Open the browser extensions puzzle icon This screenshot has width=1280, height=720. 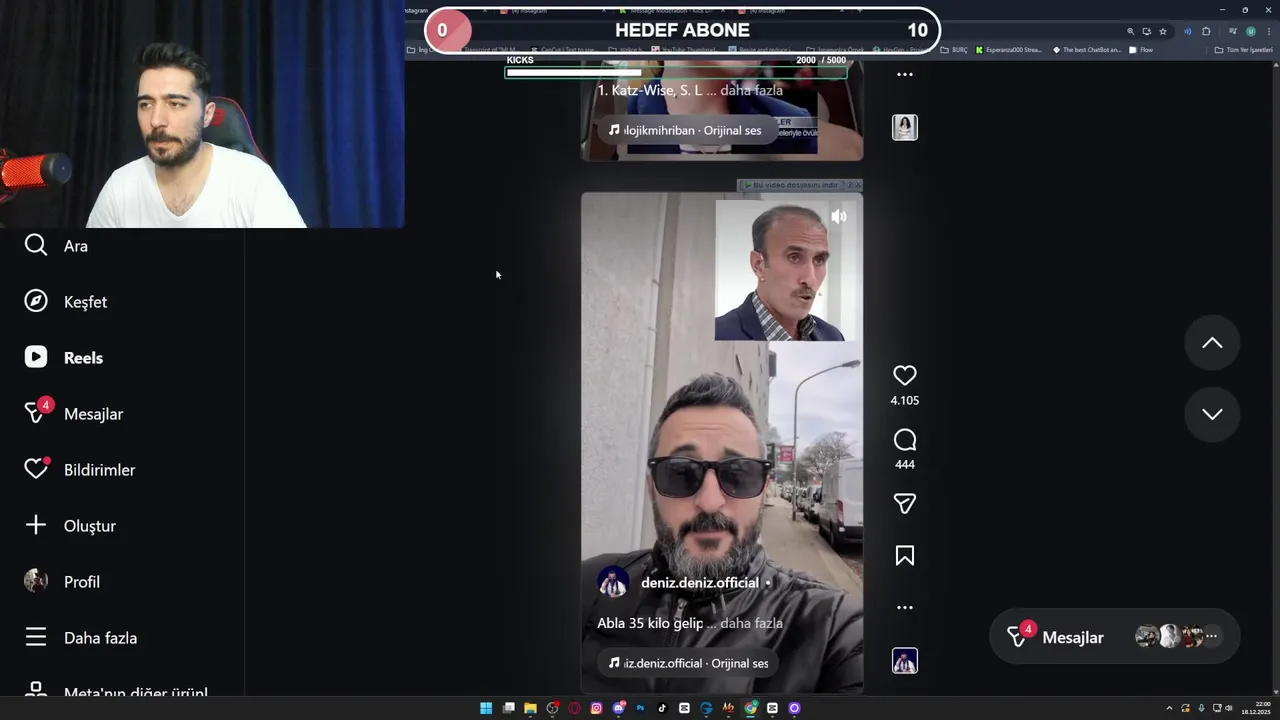click(x=1206, y=31)
